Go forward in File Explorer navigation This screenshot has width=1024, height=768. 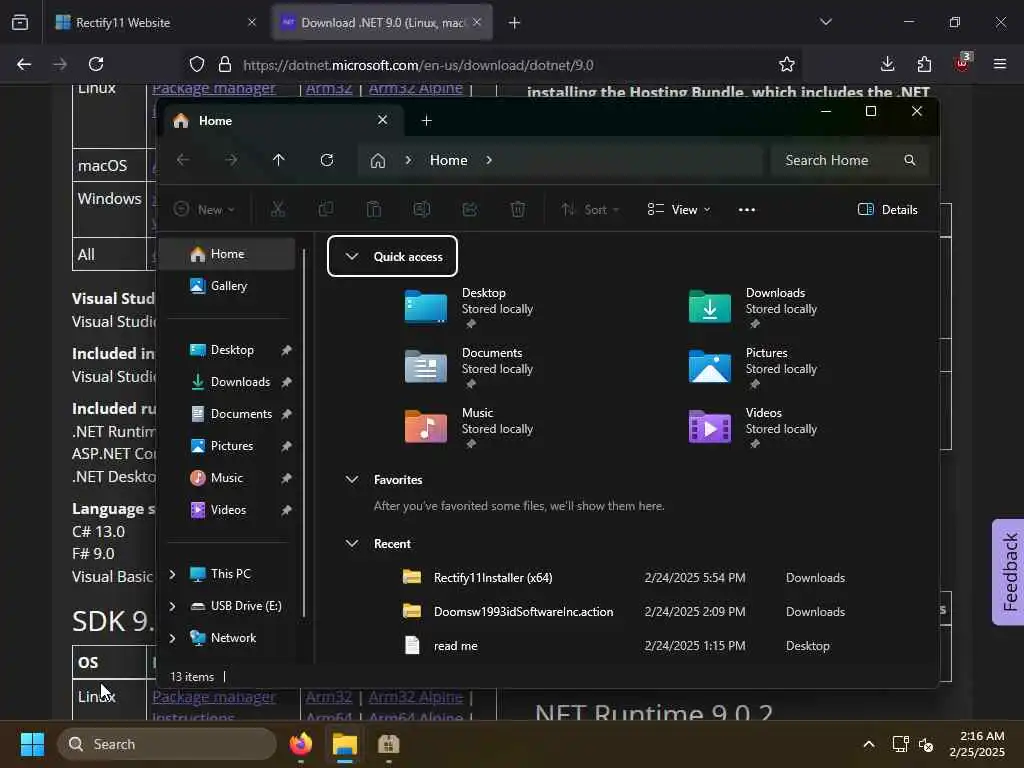pyautogui.click(x=231, y=160)
